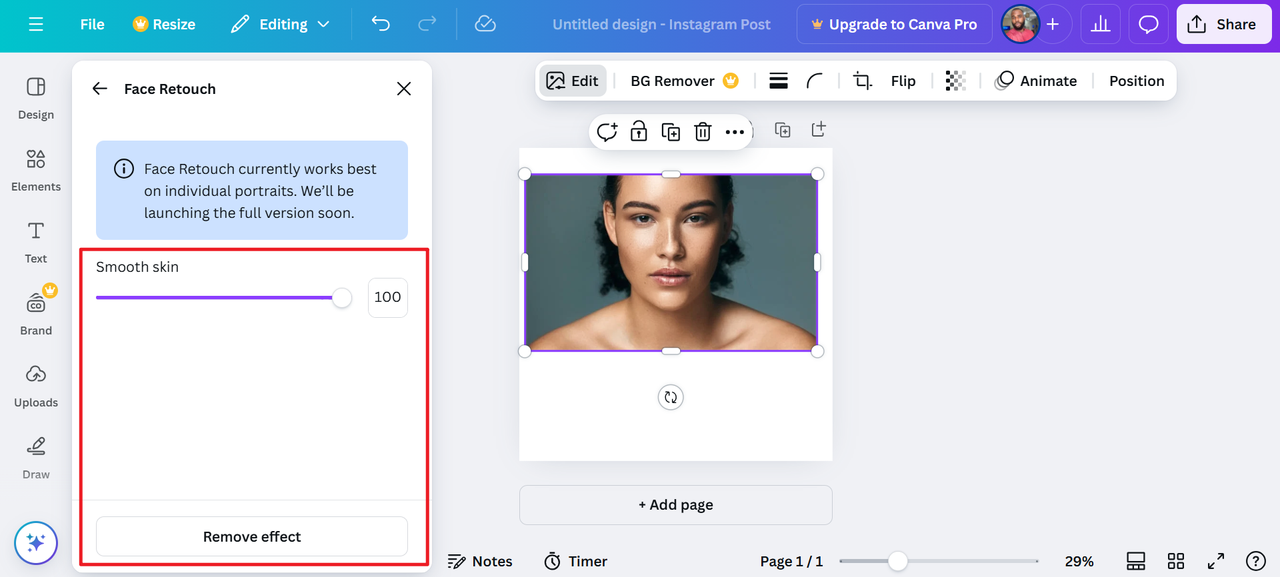Open the hamburger main menu
Image resolution: width=1280 pixels, height=577 pixels.
point(36,24)
